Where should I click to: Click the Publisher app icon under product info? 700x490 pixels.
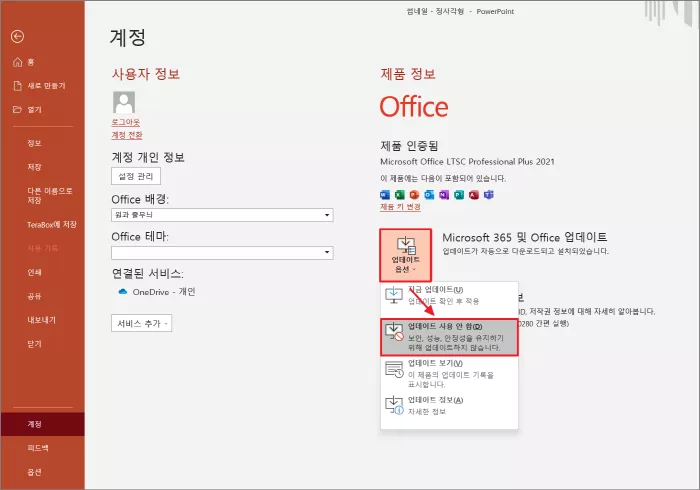tap(458, 195)
